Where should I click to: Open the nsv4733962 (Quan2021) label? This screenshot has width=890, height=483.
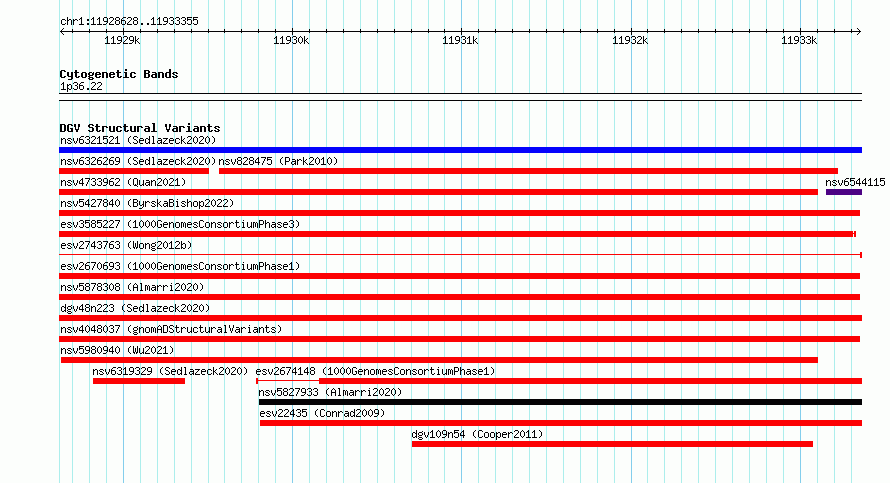tap(123, 182)
